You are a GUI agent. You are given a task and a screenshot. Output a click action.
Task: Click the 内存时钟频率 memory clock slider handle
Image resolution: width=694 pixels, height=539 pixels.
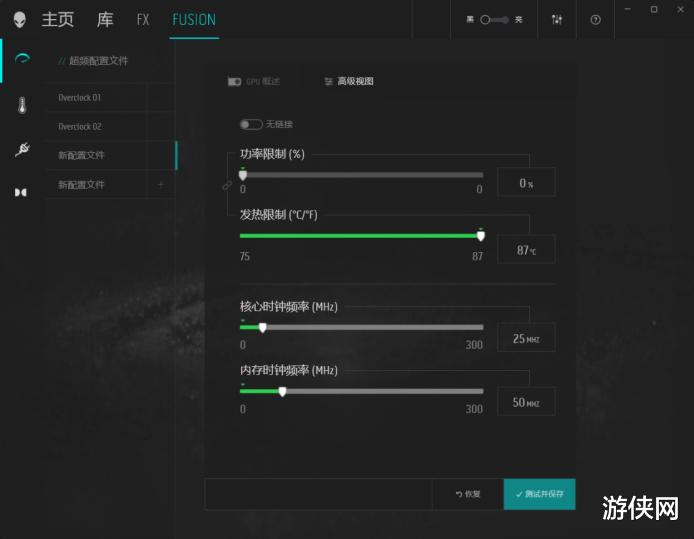coord(282,391)
